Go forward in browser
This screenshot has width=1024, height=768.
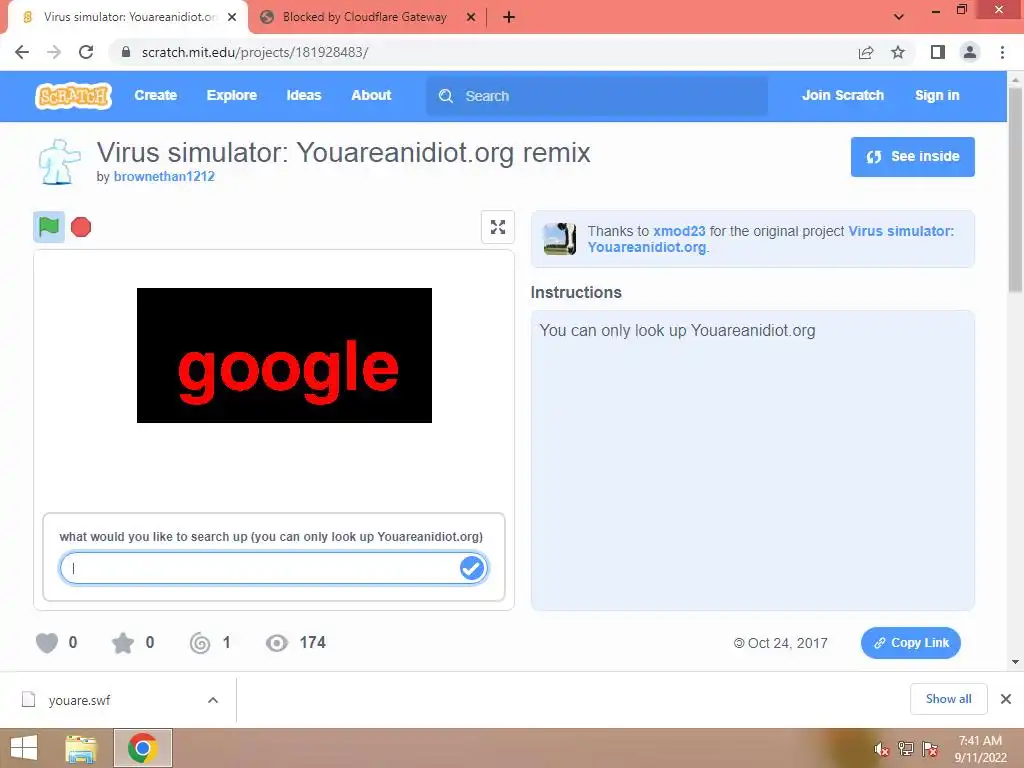point(54,52)
